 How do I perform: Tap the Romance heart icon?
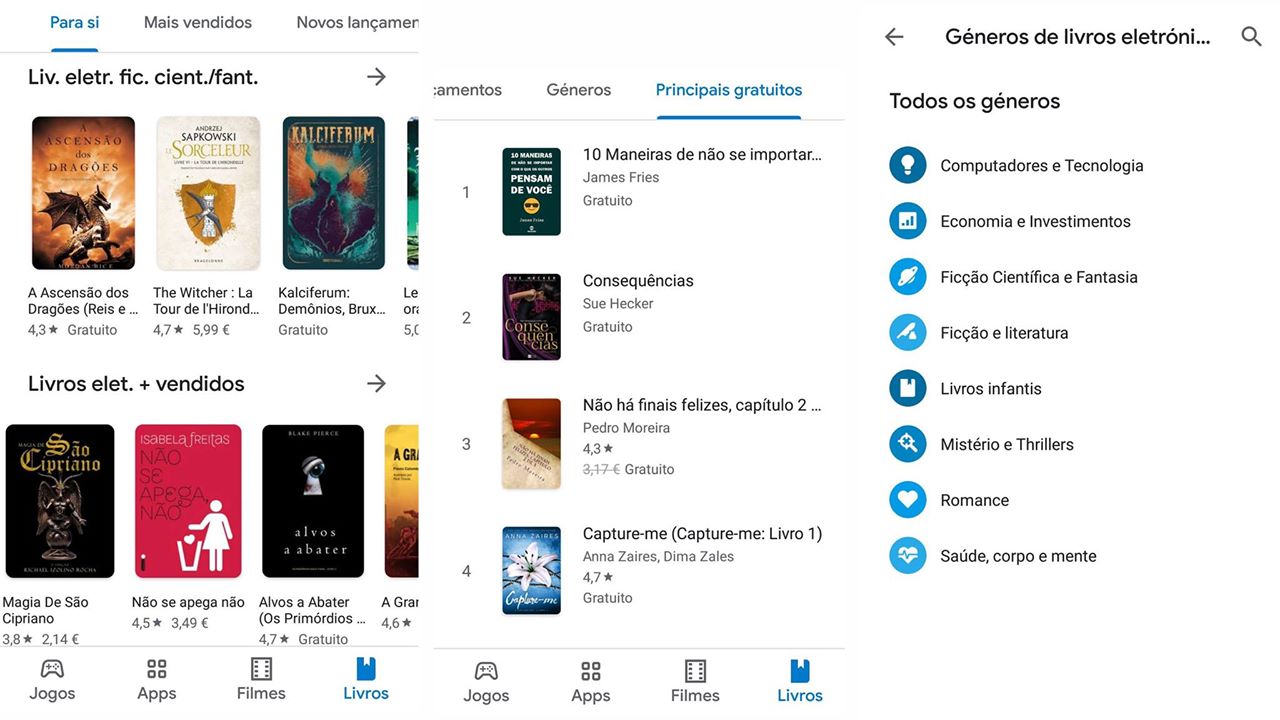tap(908, 500)
